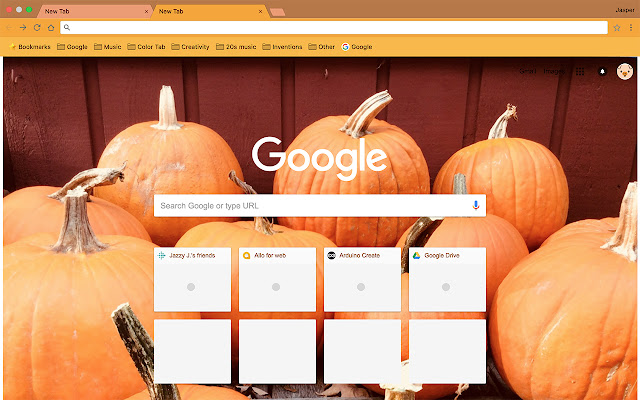Start voice search with the microphone icon
Viewport: 640px width, 400px height.
pos(476,205)
